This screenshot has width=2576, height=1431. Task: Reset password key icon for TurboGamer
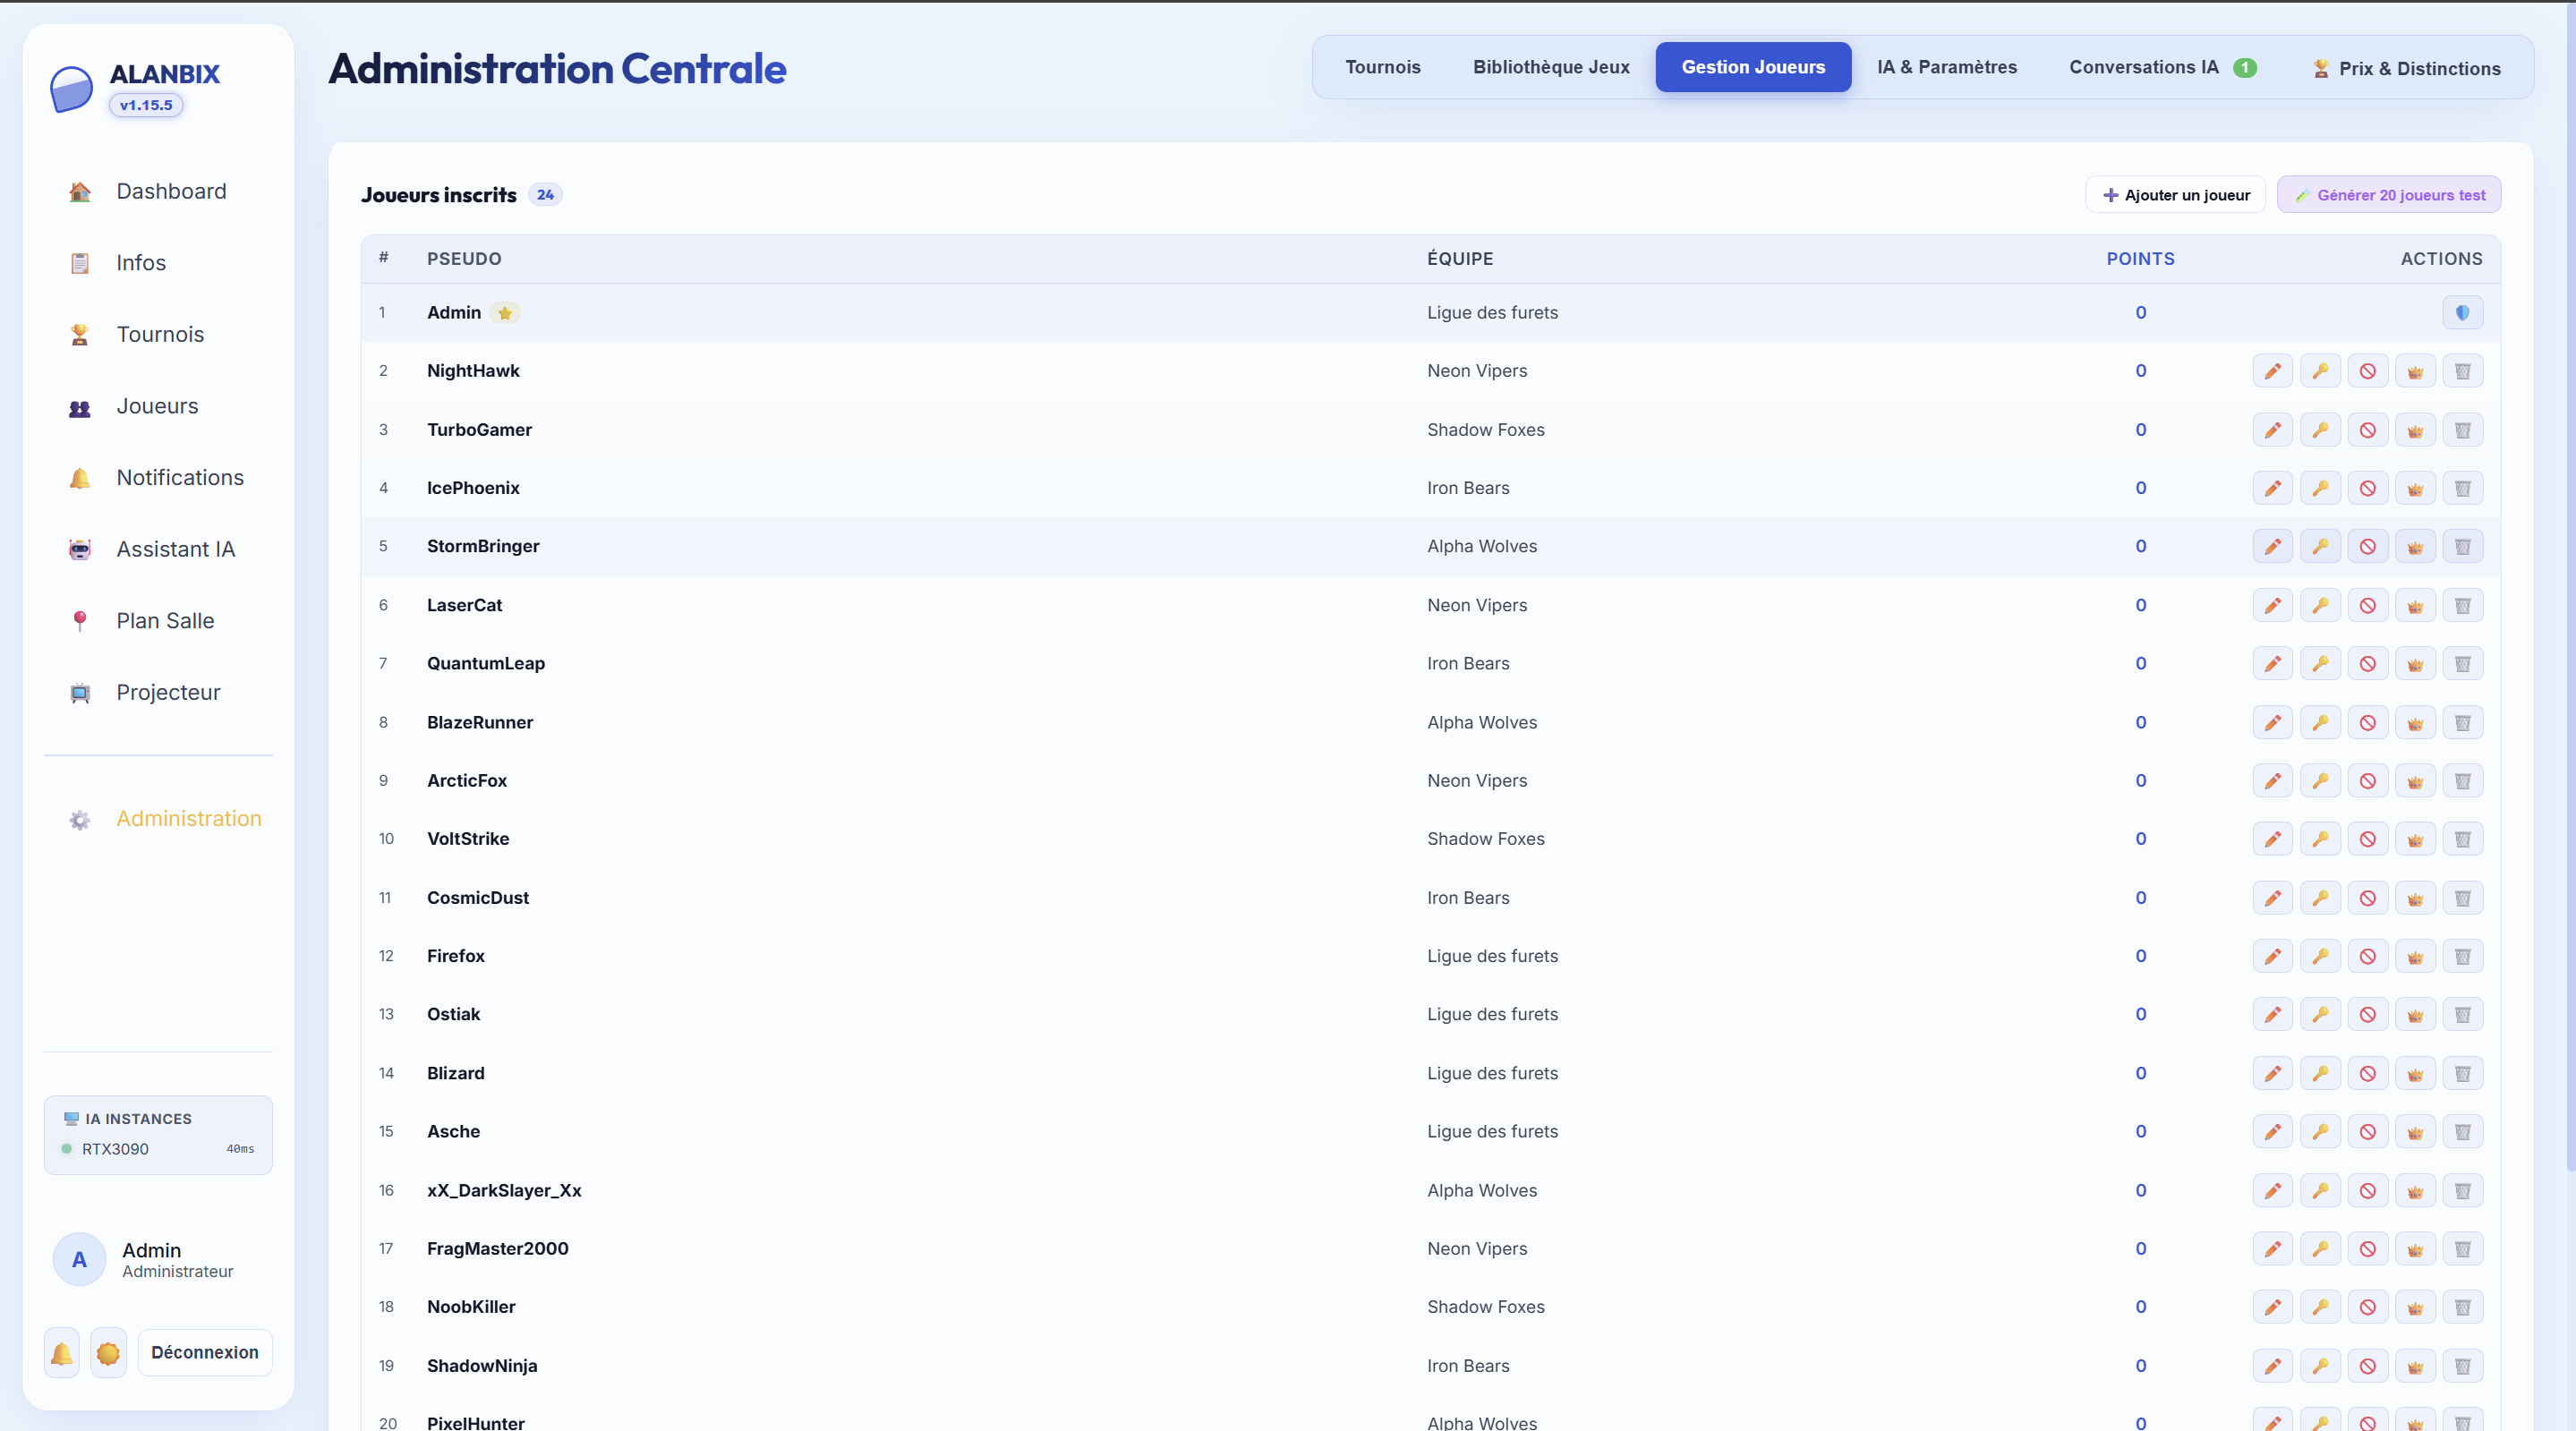(x=2320, y=430)
